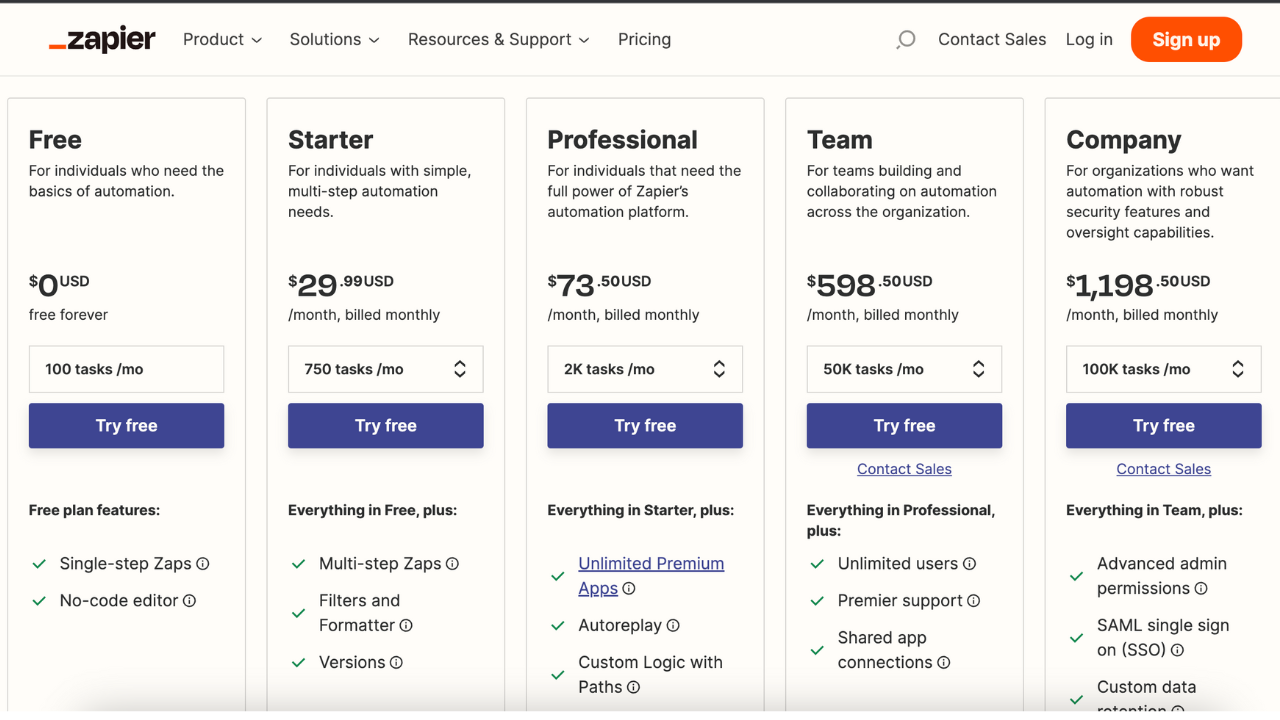Click the Team plan heading

pos(840,140)
